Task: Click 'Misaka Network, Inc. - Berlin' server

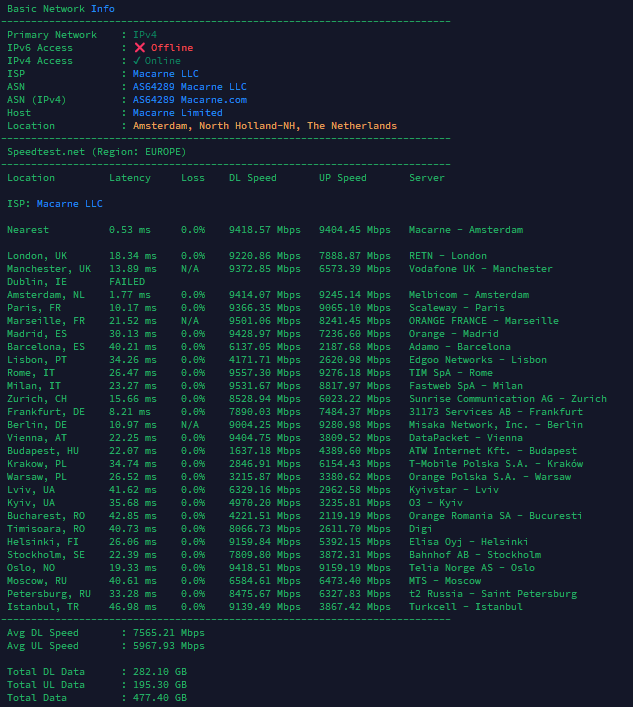Action: coord(496,425)
